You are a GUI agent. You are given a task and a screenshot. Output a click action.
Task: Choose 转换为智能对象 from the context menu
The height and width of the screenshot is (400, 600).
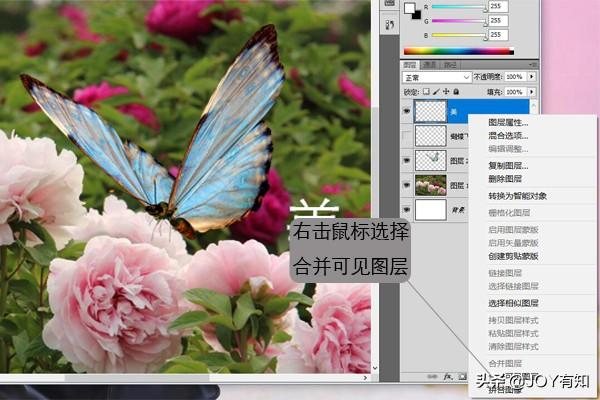pos(517,196)
